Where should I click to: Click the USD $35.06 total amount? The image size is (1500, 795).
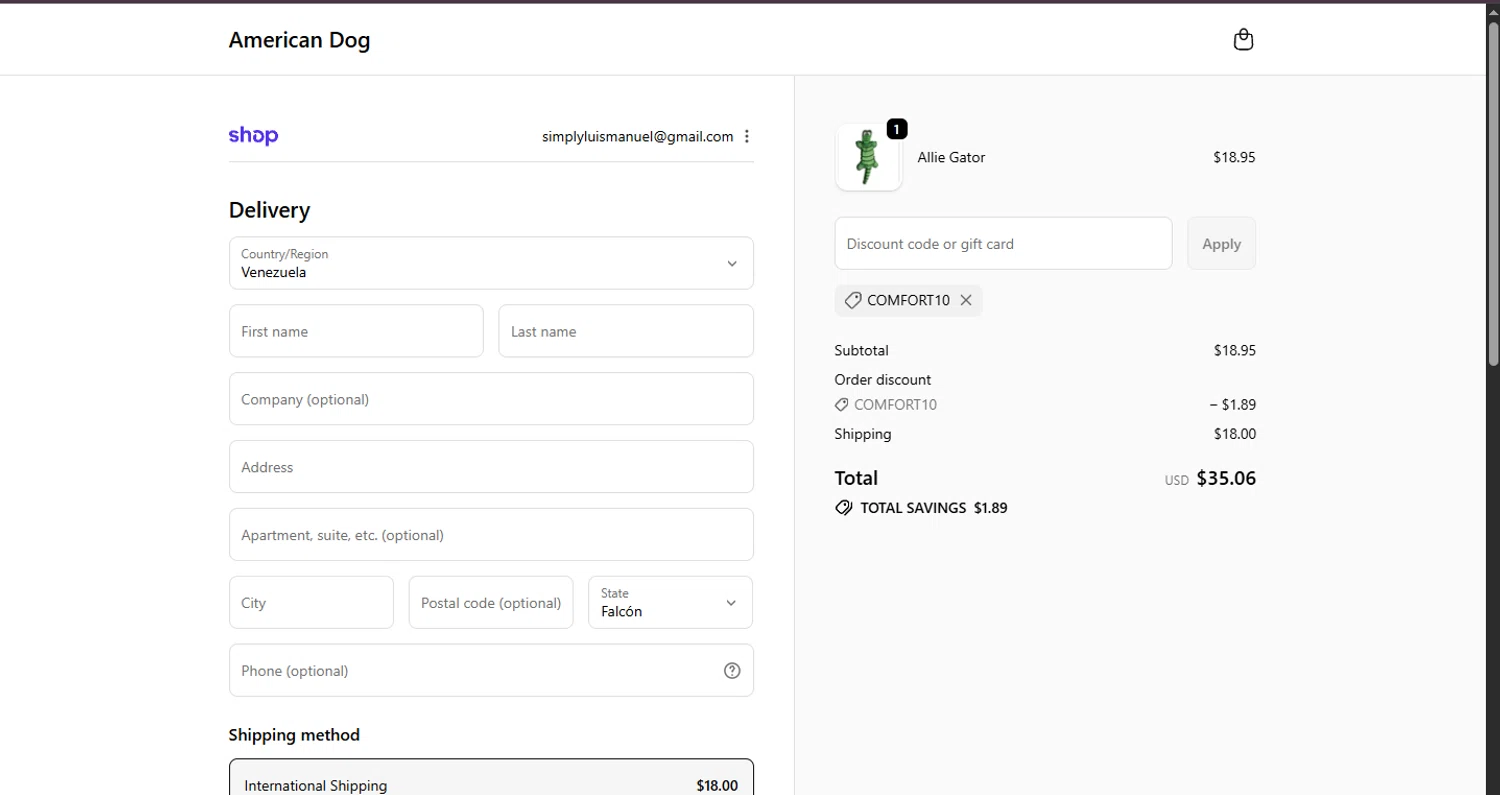point(1210,478)
